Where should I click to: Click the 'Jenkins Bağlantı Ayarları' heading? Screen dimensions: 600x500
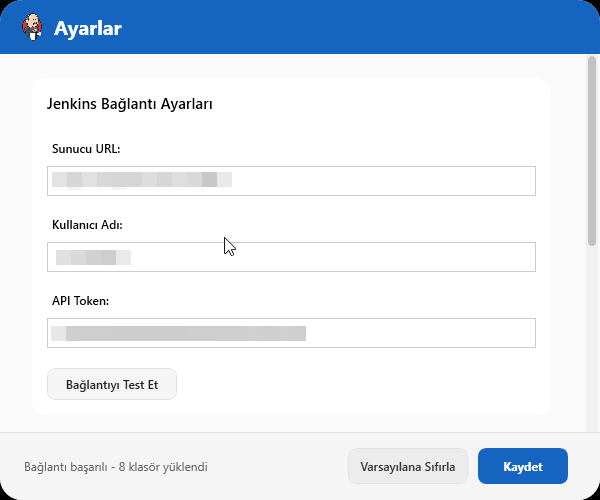129,104
